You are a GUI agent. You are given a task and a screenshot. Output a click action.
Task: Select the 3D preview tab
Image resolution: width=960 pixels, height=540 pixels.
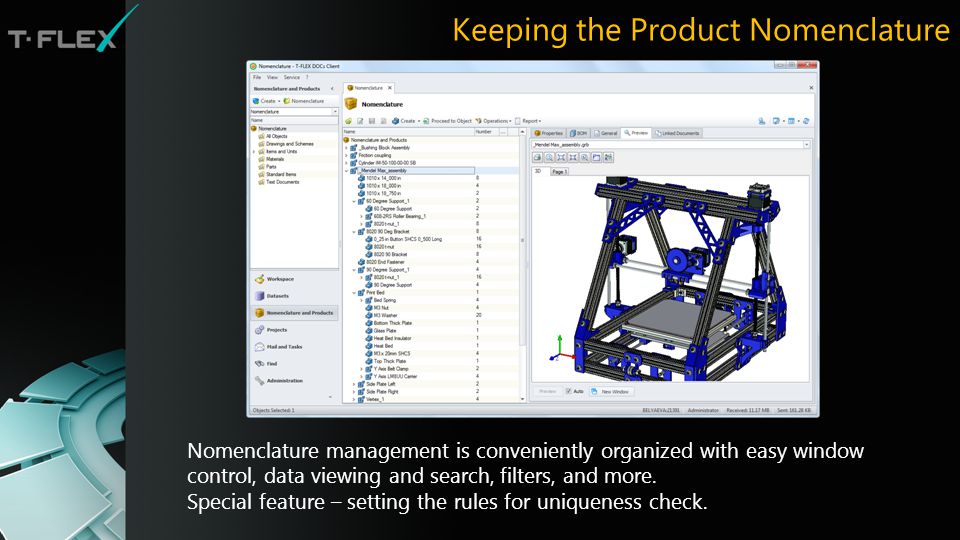point(539,171)
